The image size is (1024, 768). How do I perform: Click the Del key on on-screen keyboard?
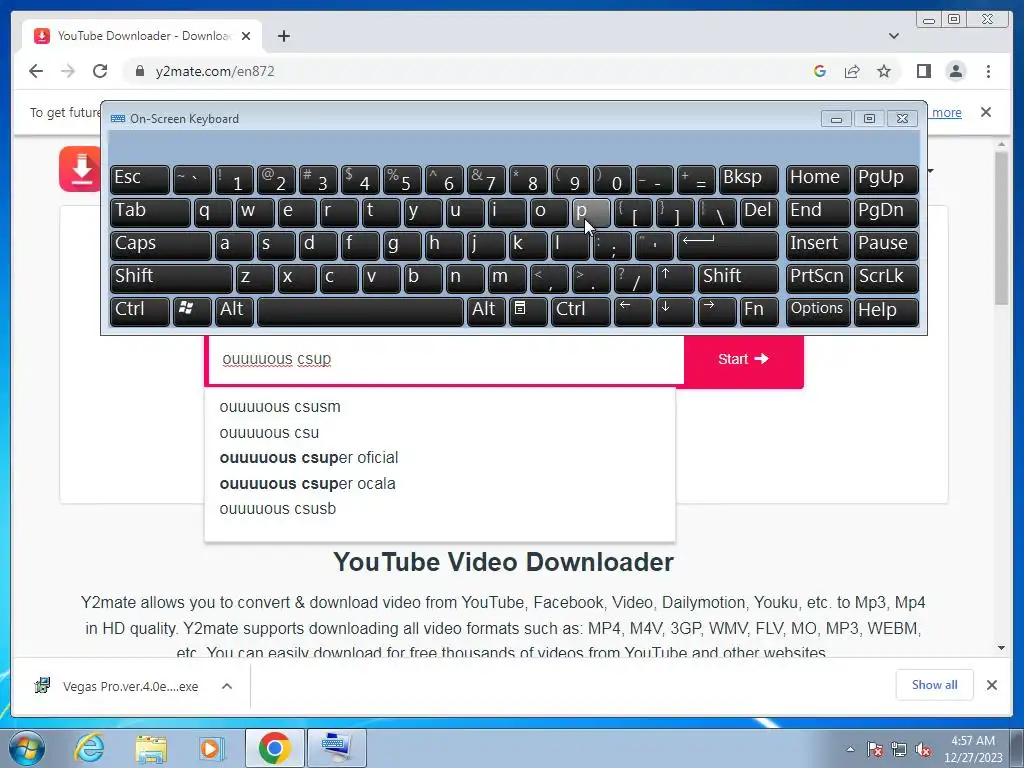(760, 212)
